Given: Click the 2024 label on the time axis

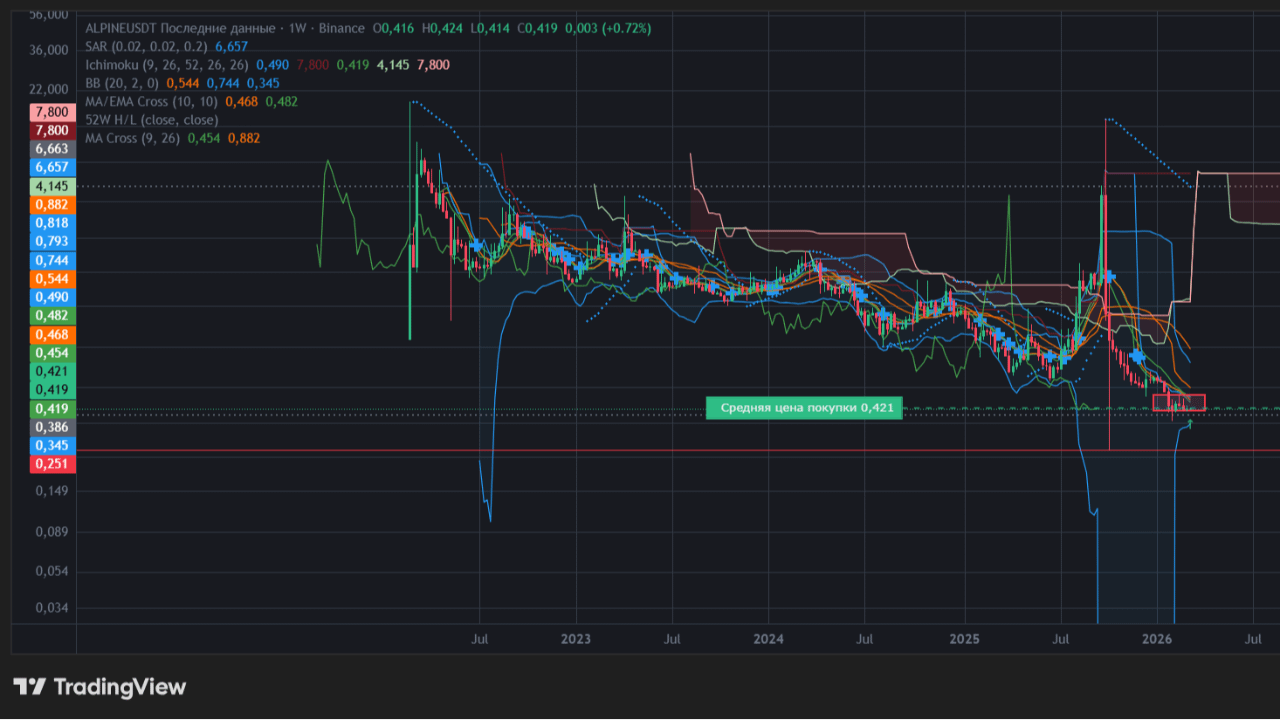Looking at the screenshot, I should pyautogui.click(x=768, y=639).
